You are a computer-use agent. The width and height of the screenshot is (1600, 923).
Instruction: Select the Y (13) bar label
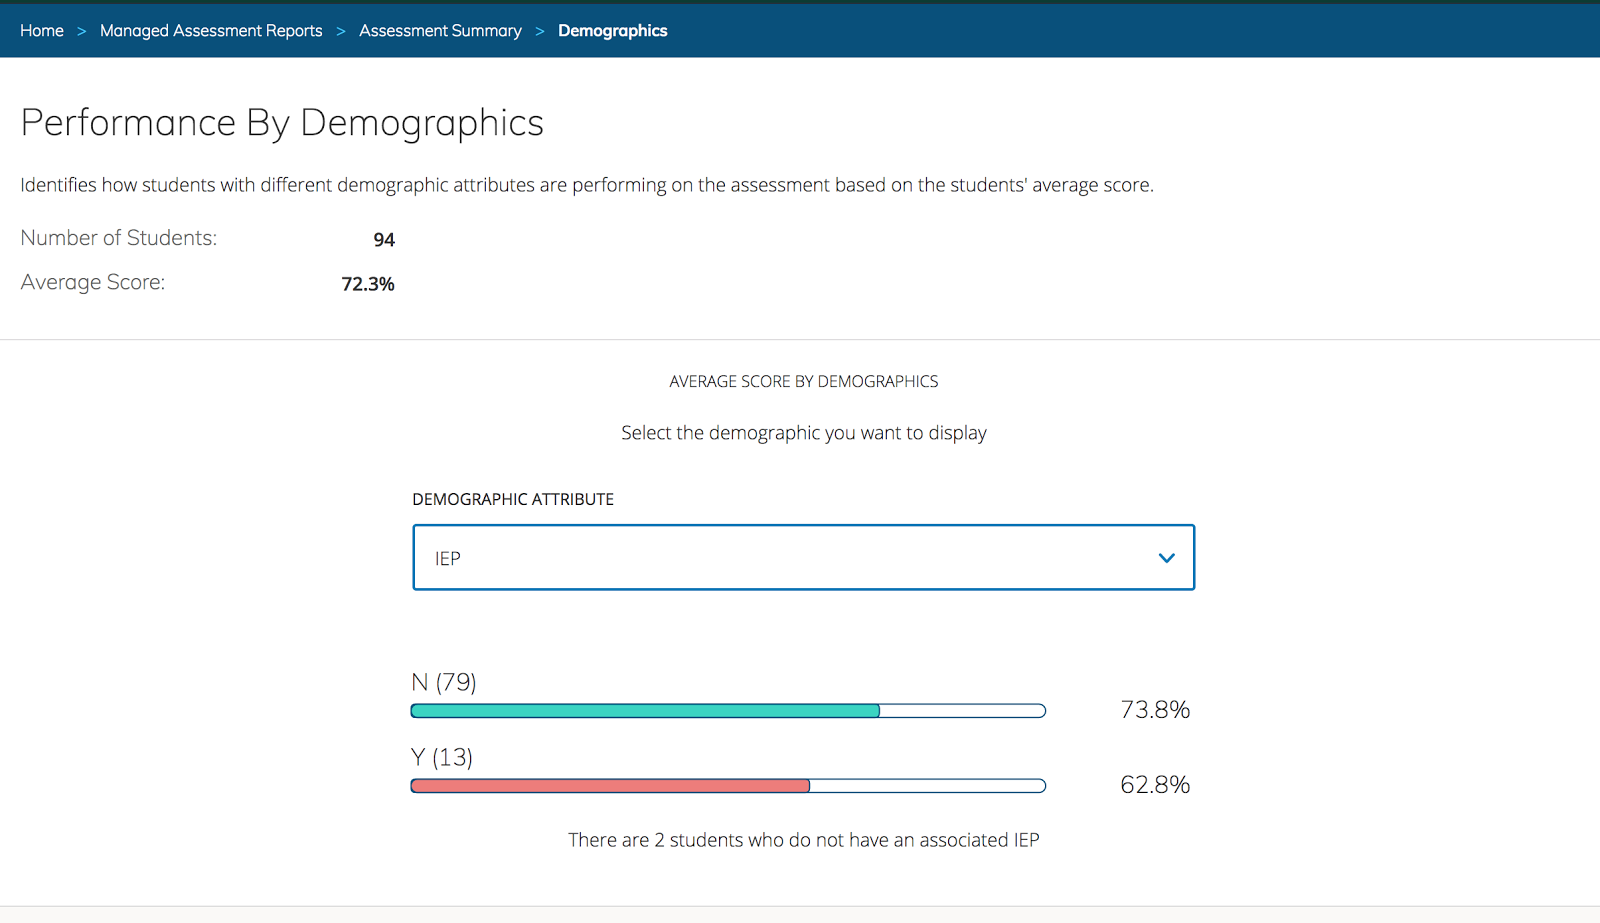coord(441,757)
